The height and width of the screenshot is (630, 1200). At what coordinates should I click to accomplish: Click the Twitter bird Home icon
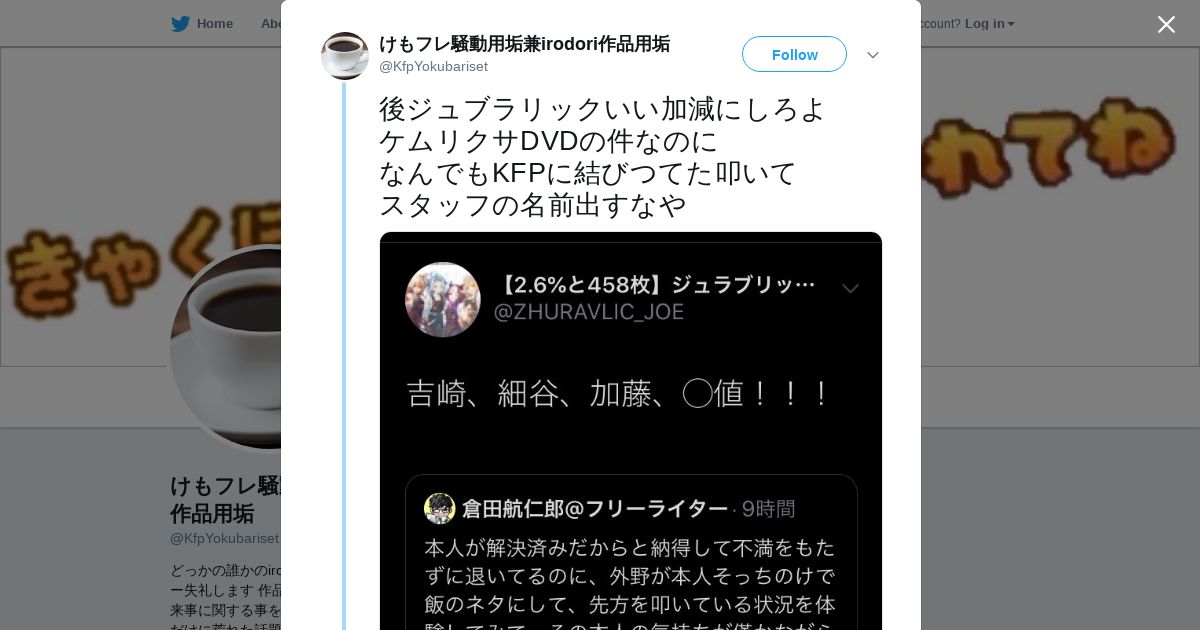click(x=180, y=23)
